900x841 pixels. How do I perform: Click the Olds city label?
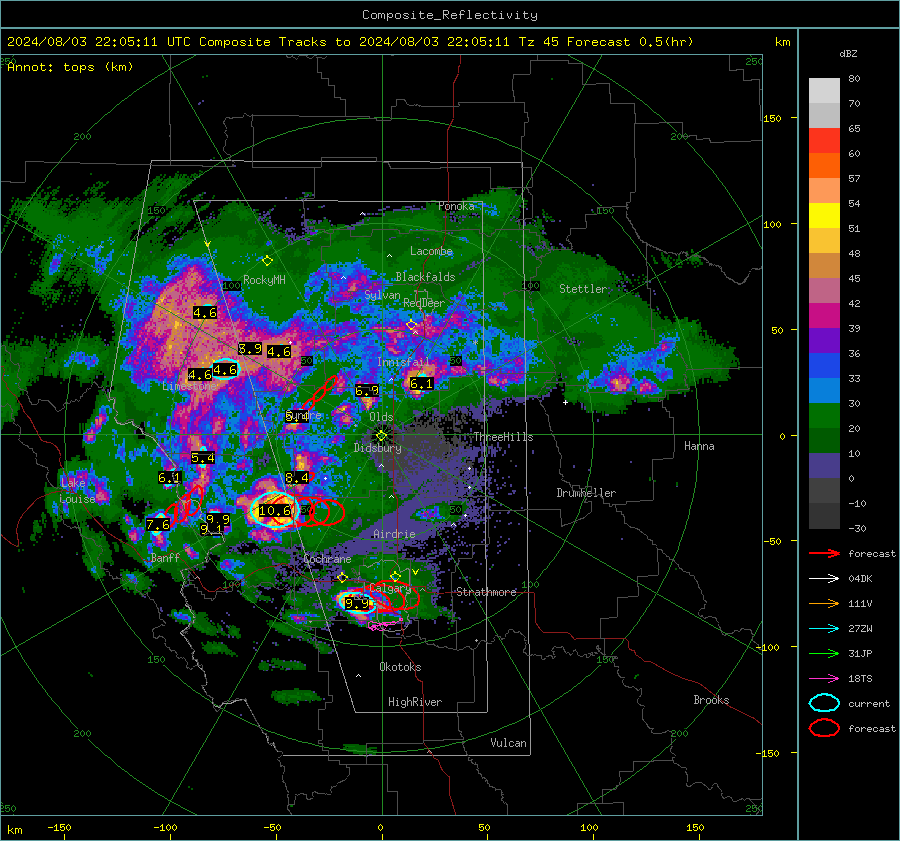381,417
